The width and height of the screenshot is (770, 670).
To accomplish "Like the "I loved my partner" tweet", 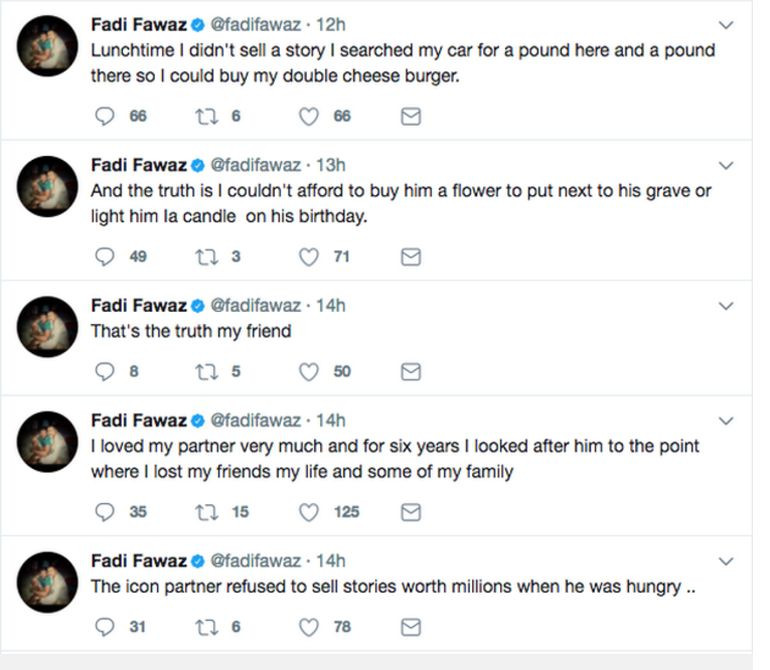I will pos(310,512).
